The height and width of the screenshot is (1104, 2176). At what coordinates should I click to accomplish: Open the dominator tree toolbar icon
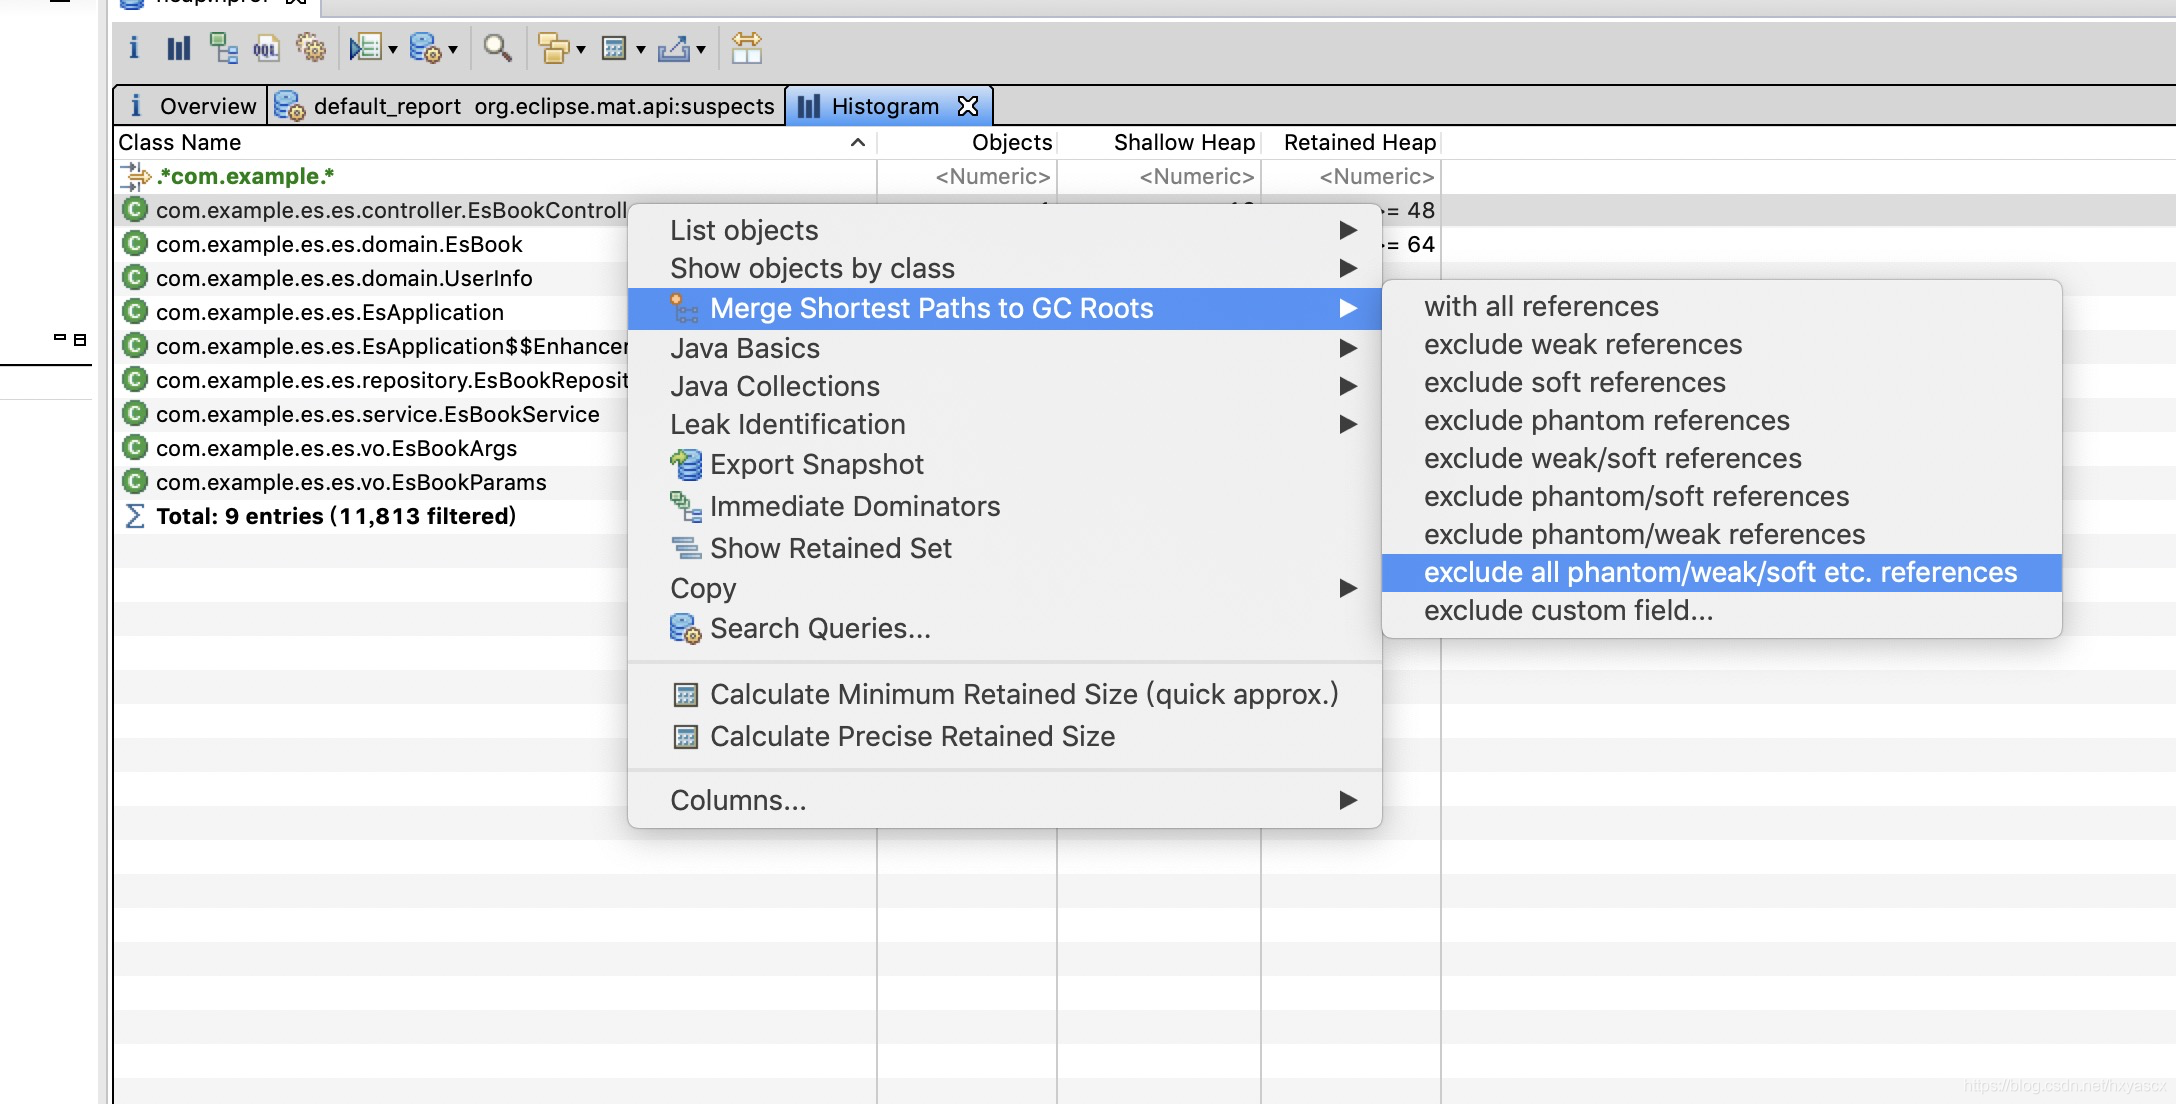[x=223, y=47]
